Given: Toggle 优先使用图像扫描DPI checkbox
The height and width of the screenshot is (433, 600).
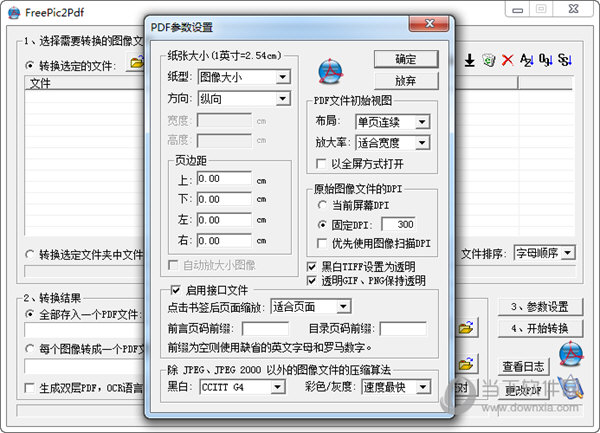Looking at the screenshot, I should point(322,243).
